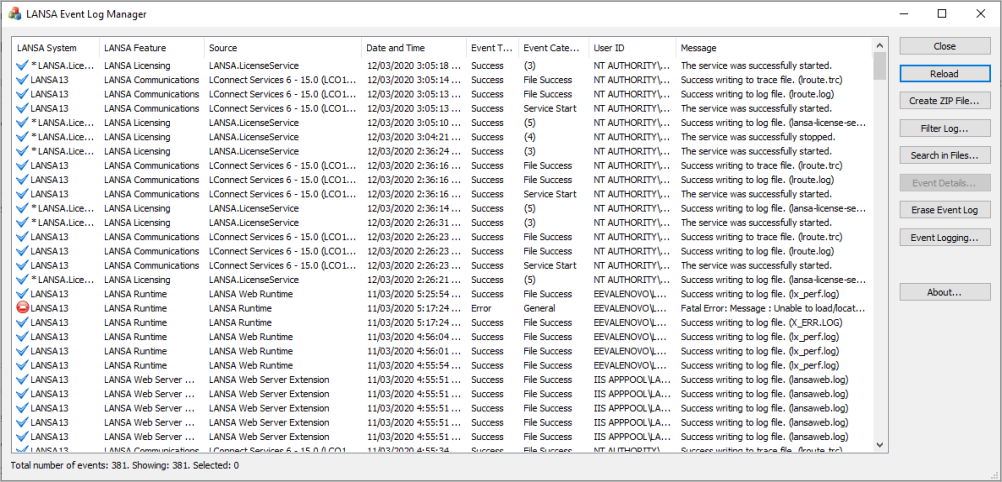Image resolution: width=1002 pixels, height=482 pixels.
Task: Click the checkmark icon of the LANSA Web Runtime 5:25:54 row
Action: click(22, 294)
